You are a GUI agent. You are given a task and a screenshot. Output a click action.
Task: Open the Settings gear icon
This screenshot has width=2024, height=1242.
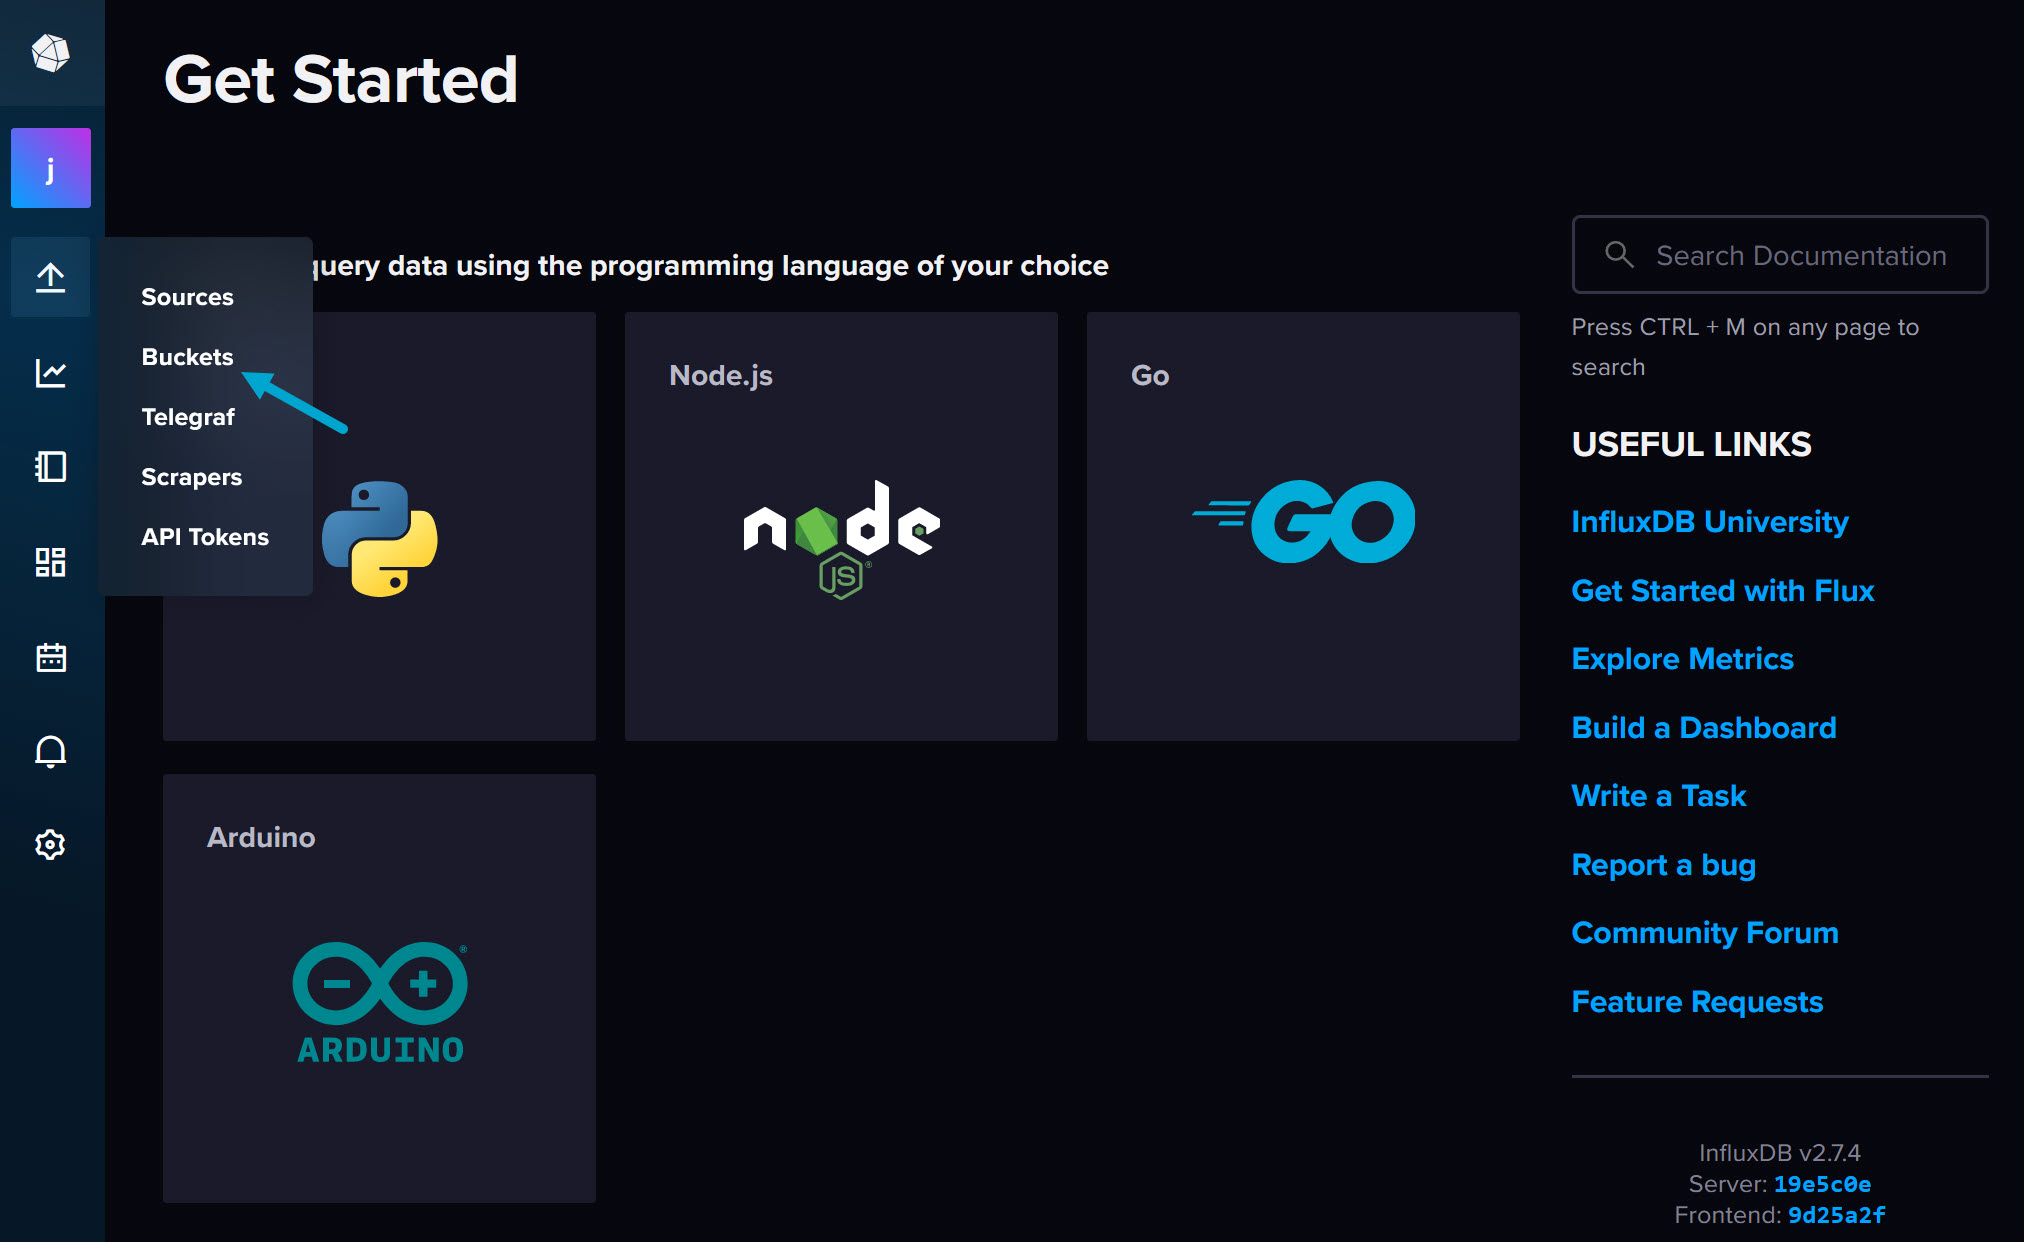tap(50, 845)
